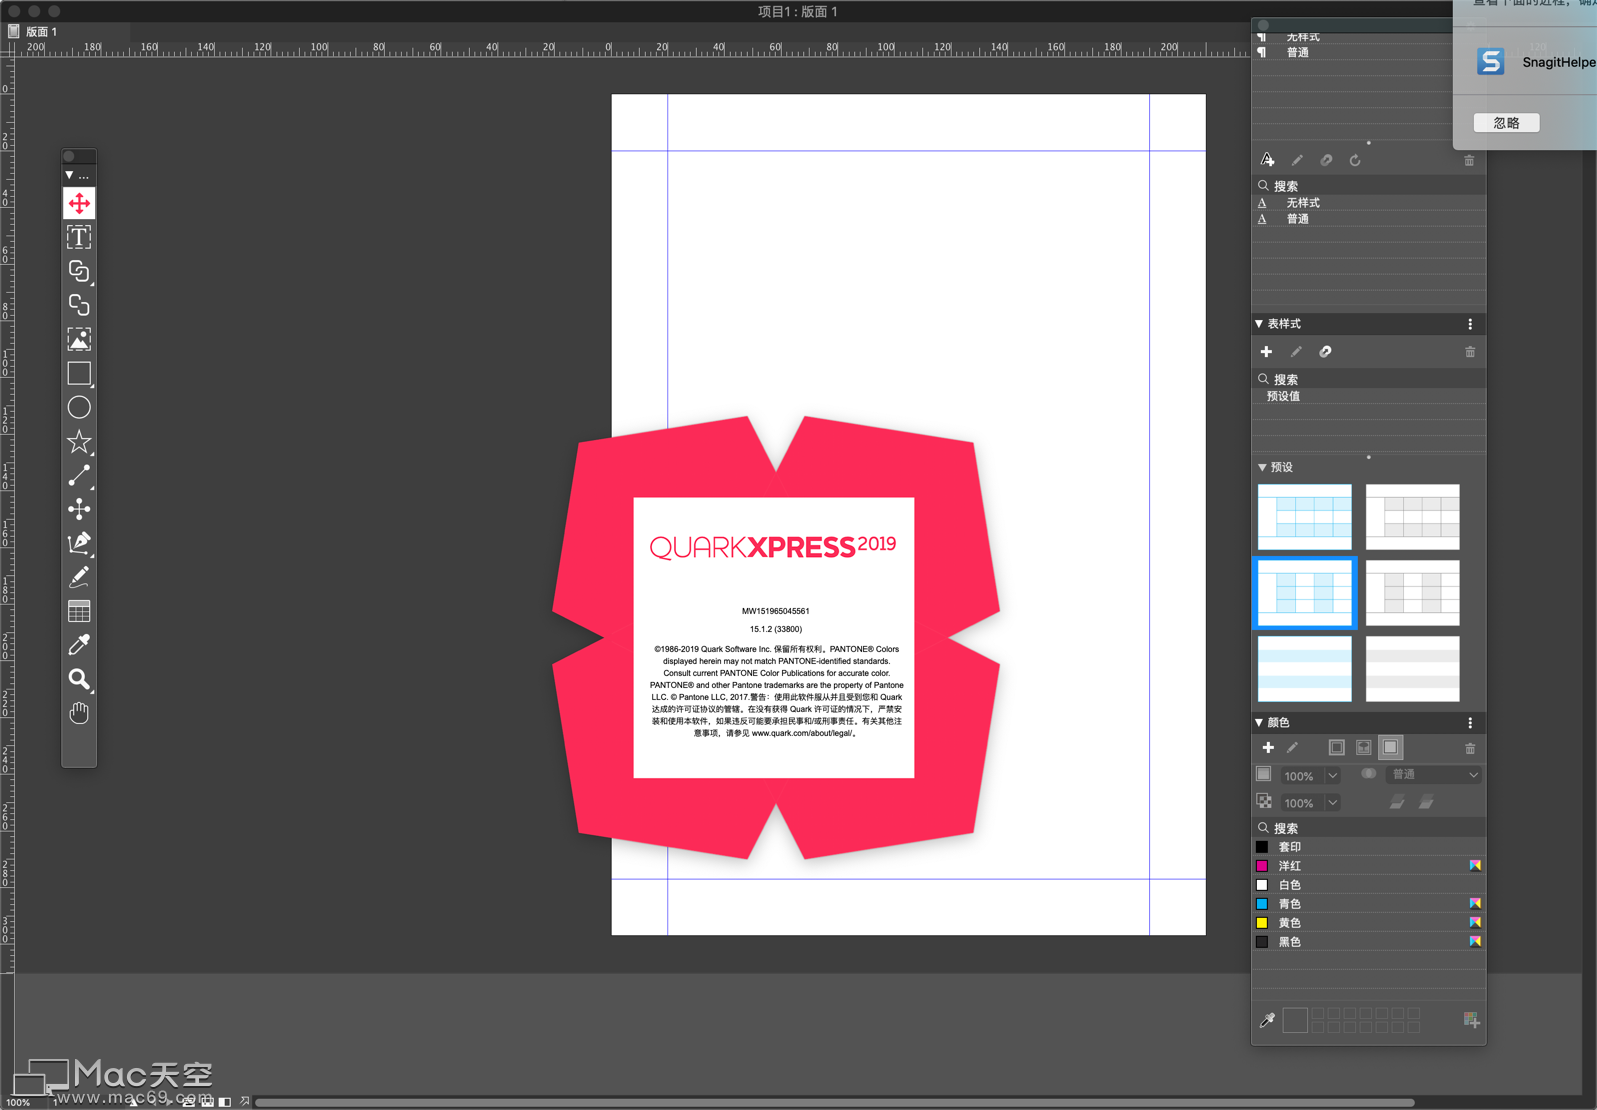Toggle frame color mode in Colors panel
The height and width of the screenshot is (1110, 1597).
[x=1336, y=748]
